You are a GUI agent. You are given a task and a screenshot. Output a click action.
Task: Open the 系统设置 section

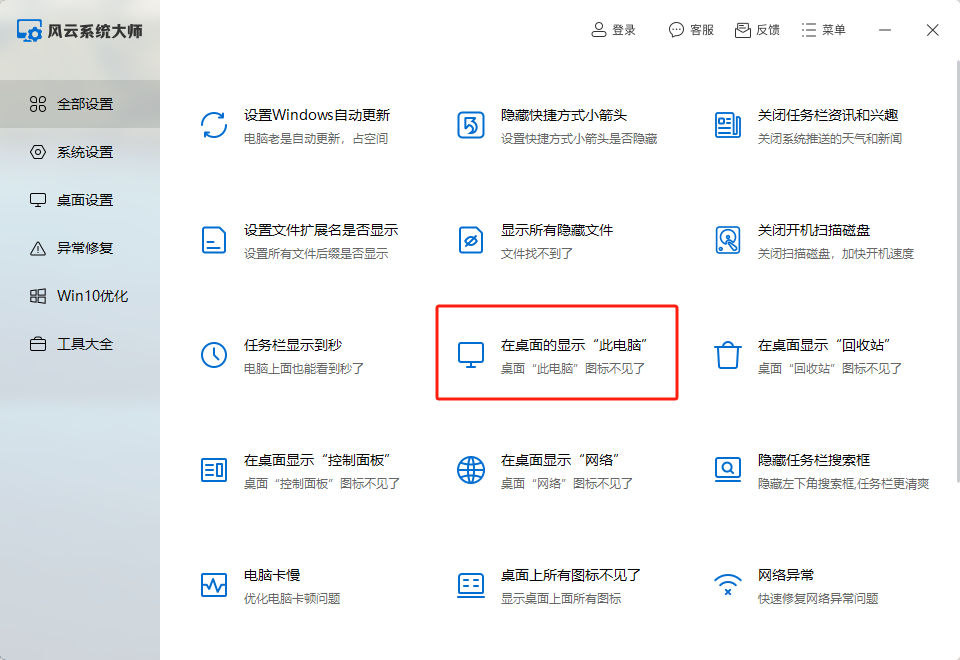click(80, 152)
